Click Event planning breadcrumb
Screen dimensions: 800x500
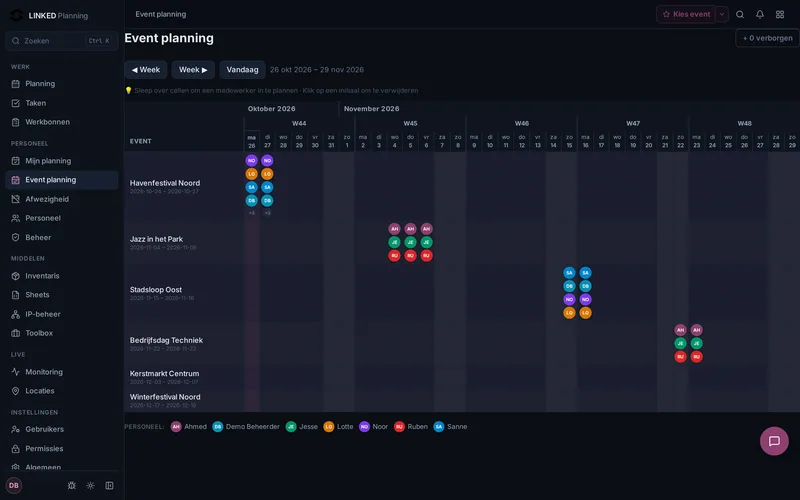point(161,14)
